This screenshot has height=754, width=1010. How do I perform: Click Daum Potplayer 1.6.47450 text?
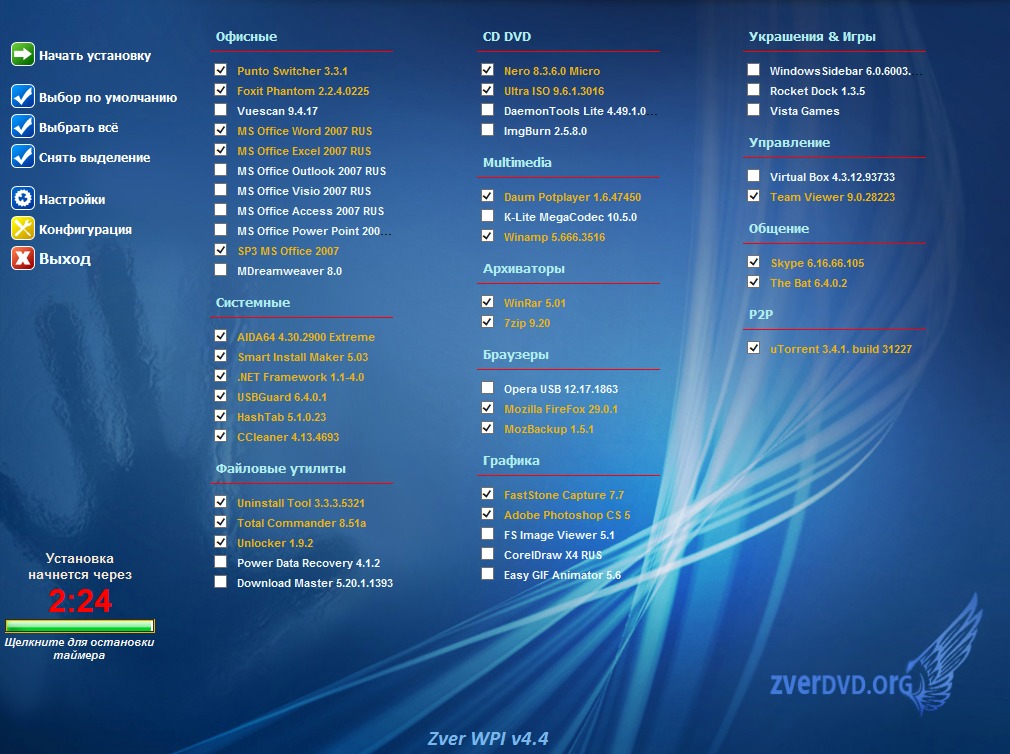coord(572,198)
